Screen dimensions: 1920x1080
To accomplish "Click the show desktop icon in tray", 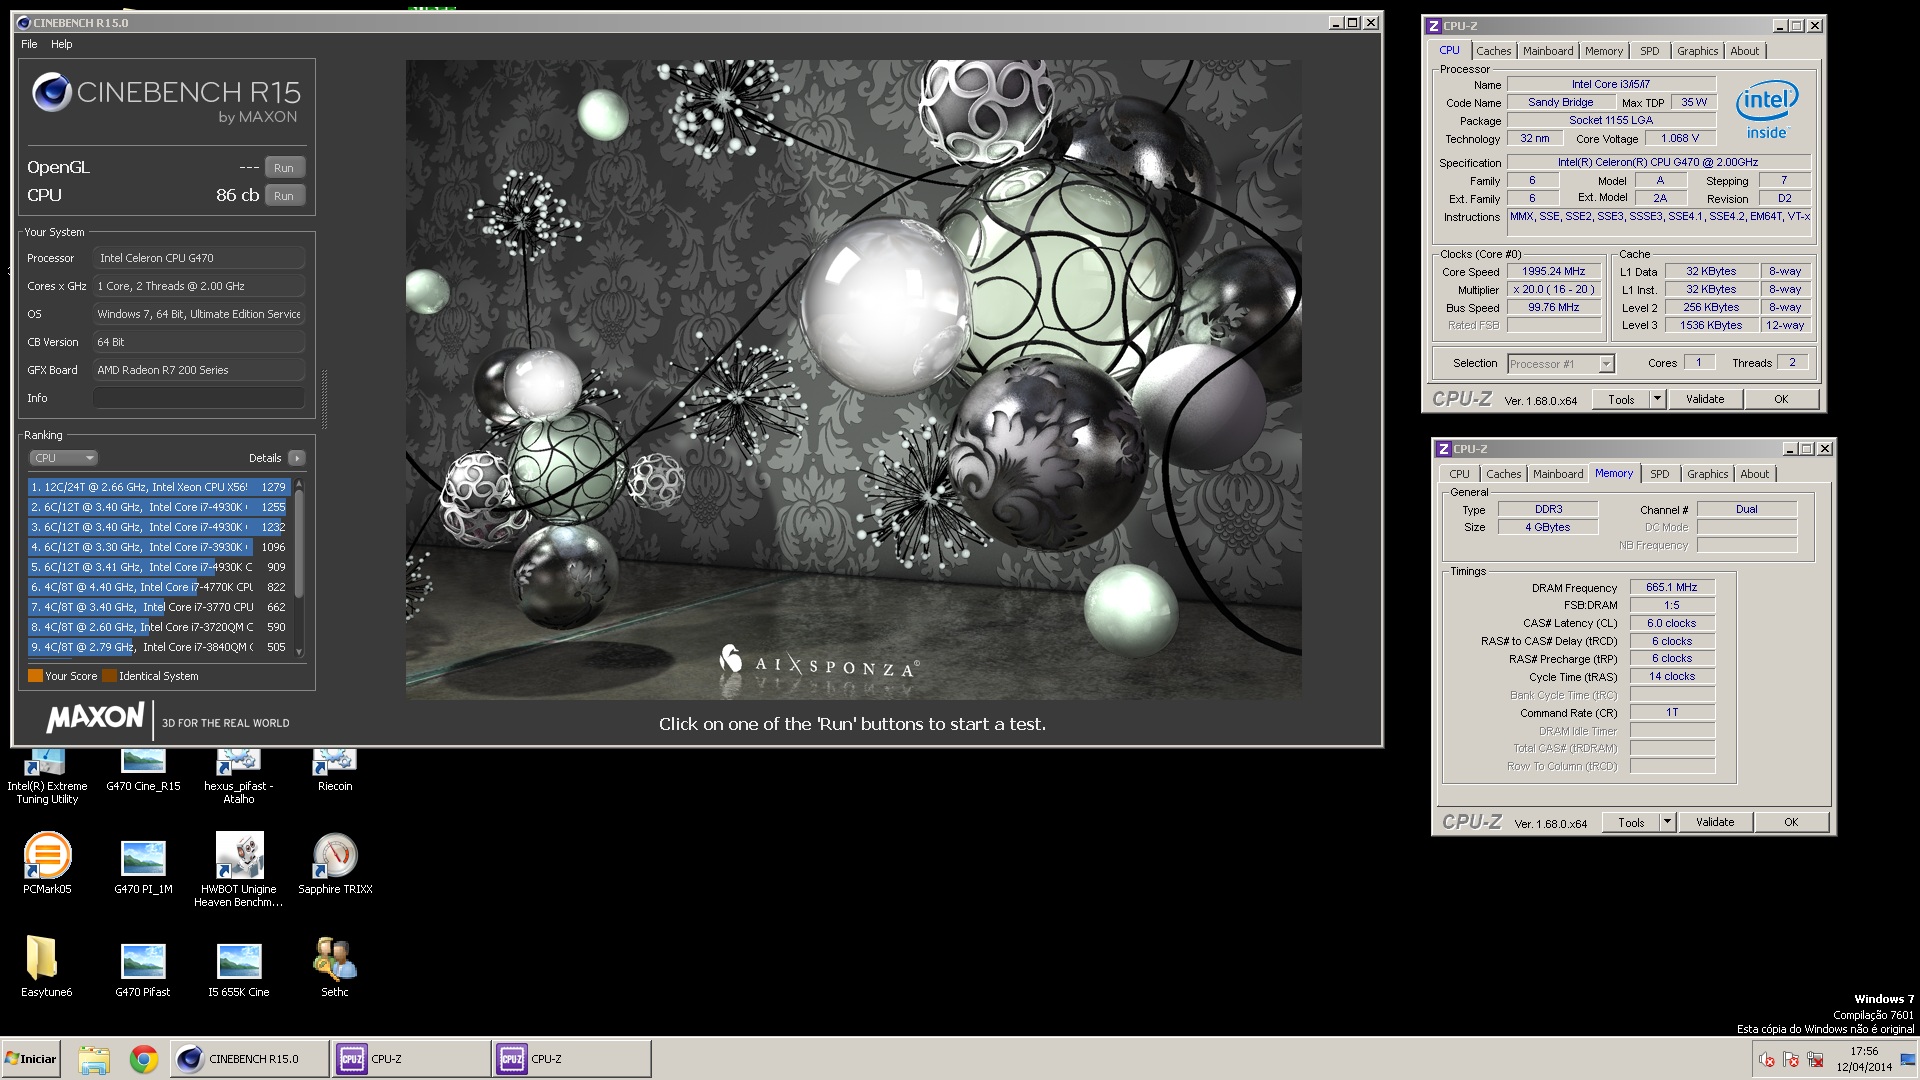I will click(1908, 1060).
